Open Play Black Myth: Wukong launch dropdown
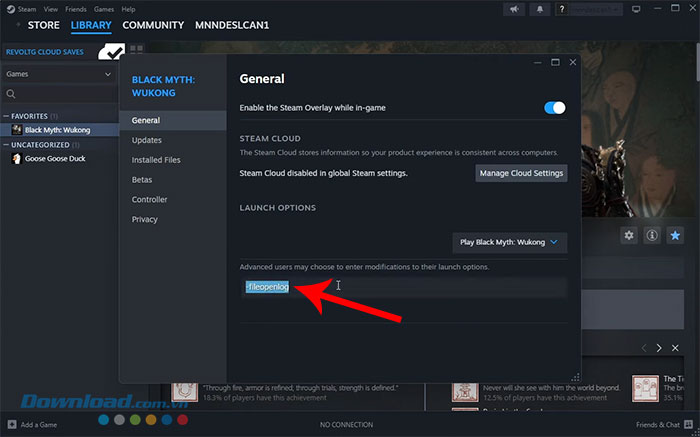Screen dimensions: 700x437 (510, 242)
